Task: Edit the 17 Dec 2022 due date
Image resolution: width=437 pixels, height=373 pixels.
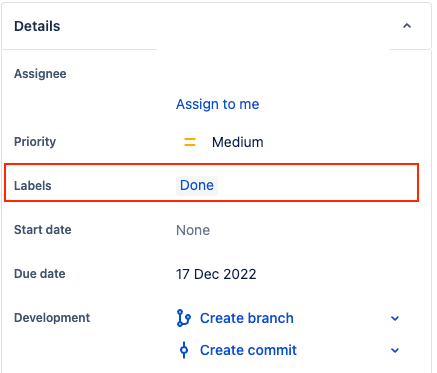Action: [216, 274]
